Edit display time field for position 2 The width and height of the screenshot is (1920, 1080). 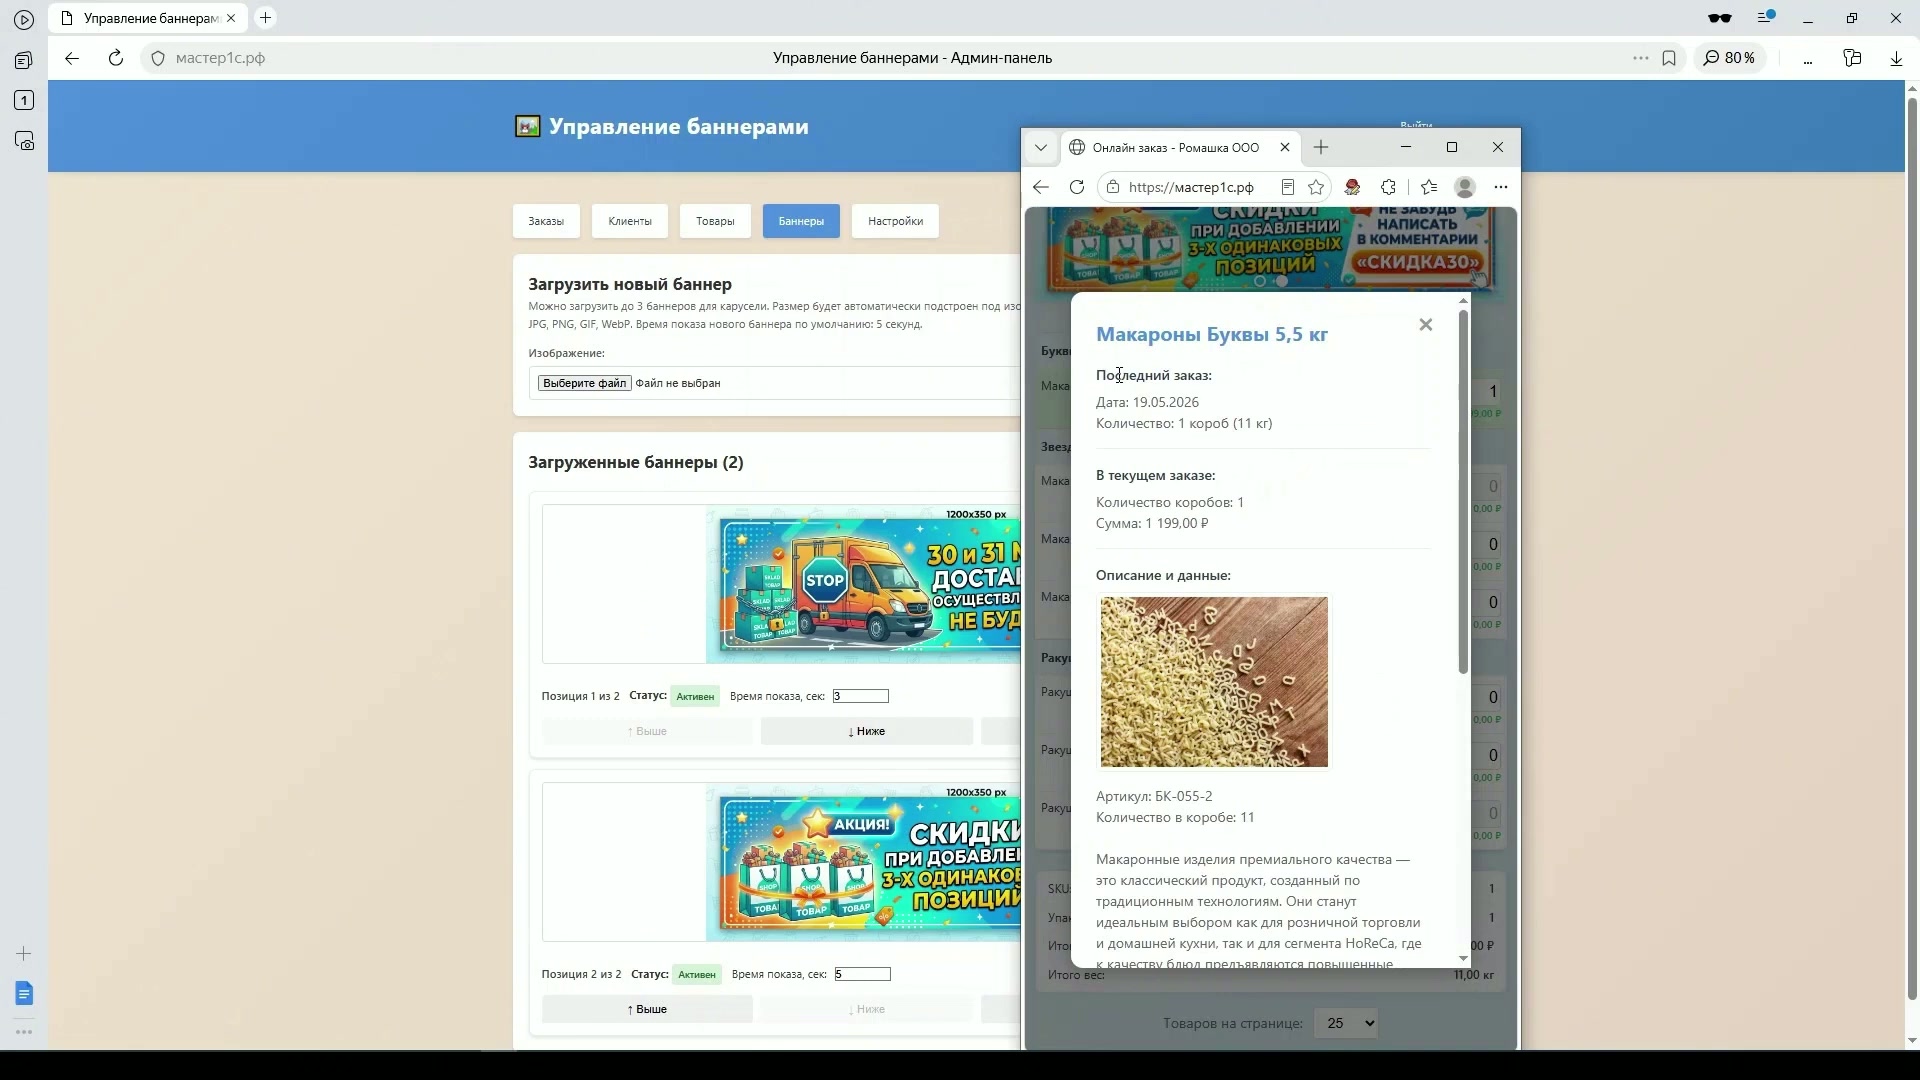862,974
